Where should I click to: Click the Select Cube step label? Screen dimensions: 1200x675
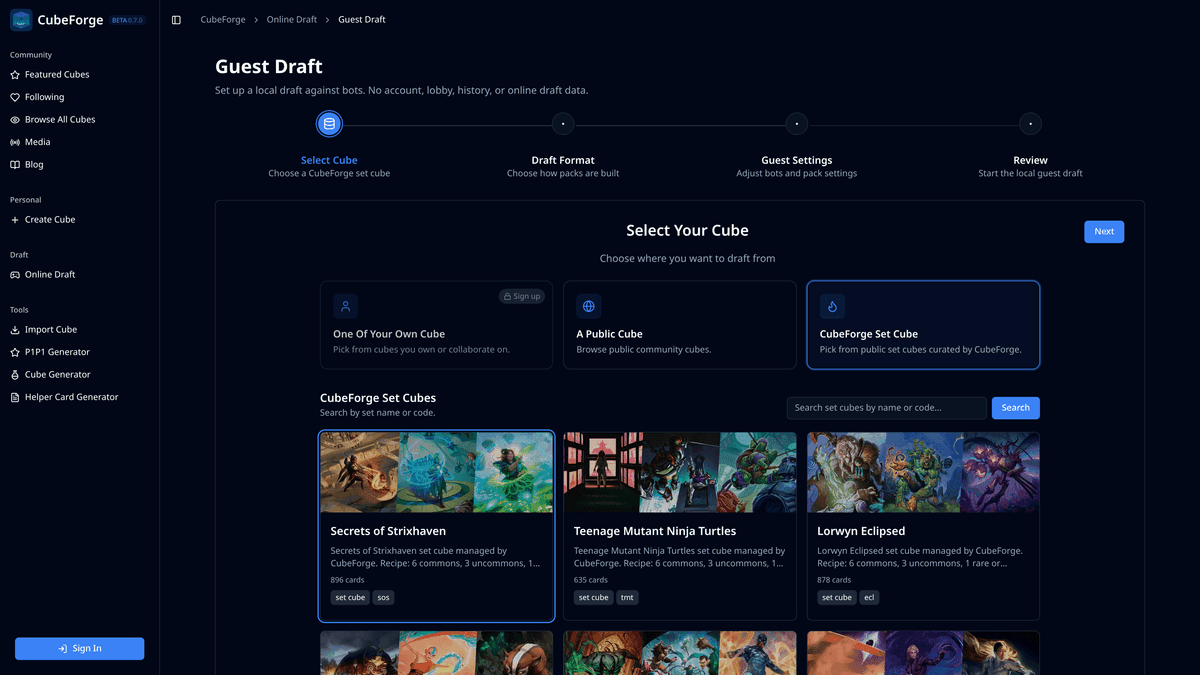(x=329, y=160)
